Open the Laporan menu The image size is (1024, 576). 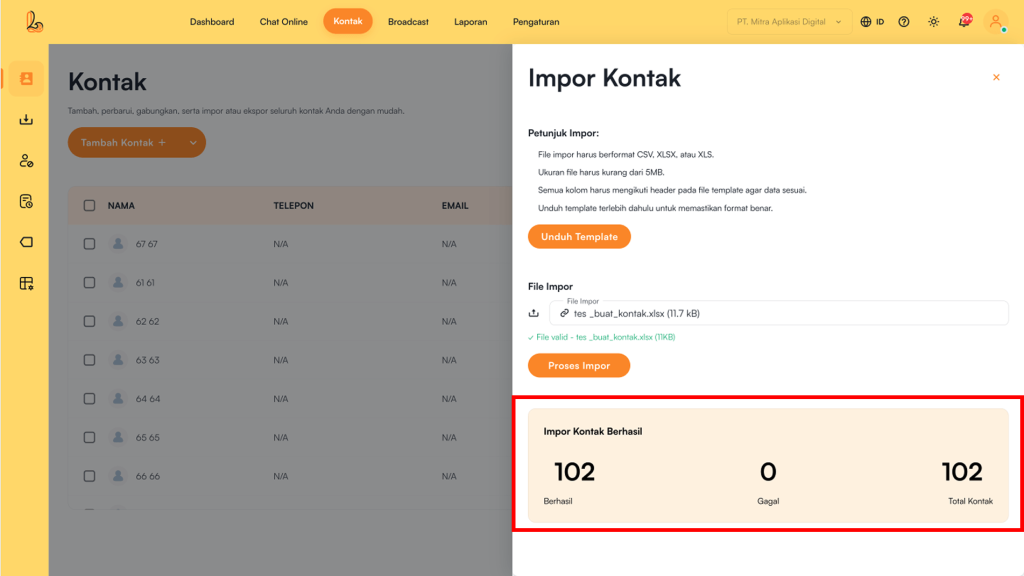[470, 22]
